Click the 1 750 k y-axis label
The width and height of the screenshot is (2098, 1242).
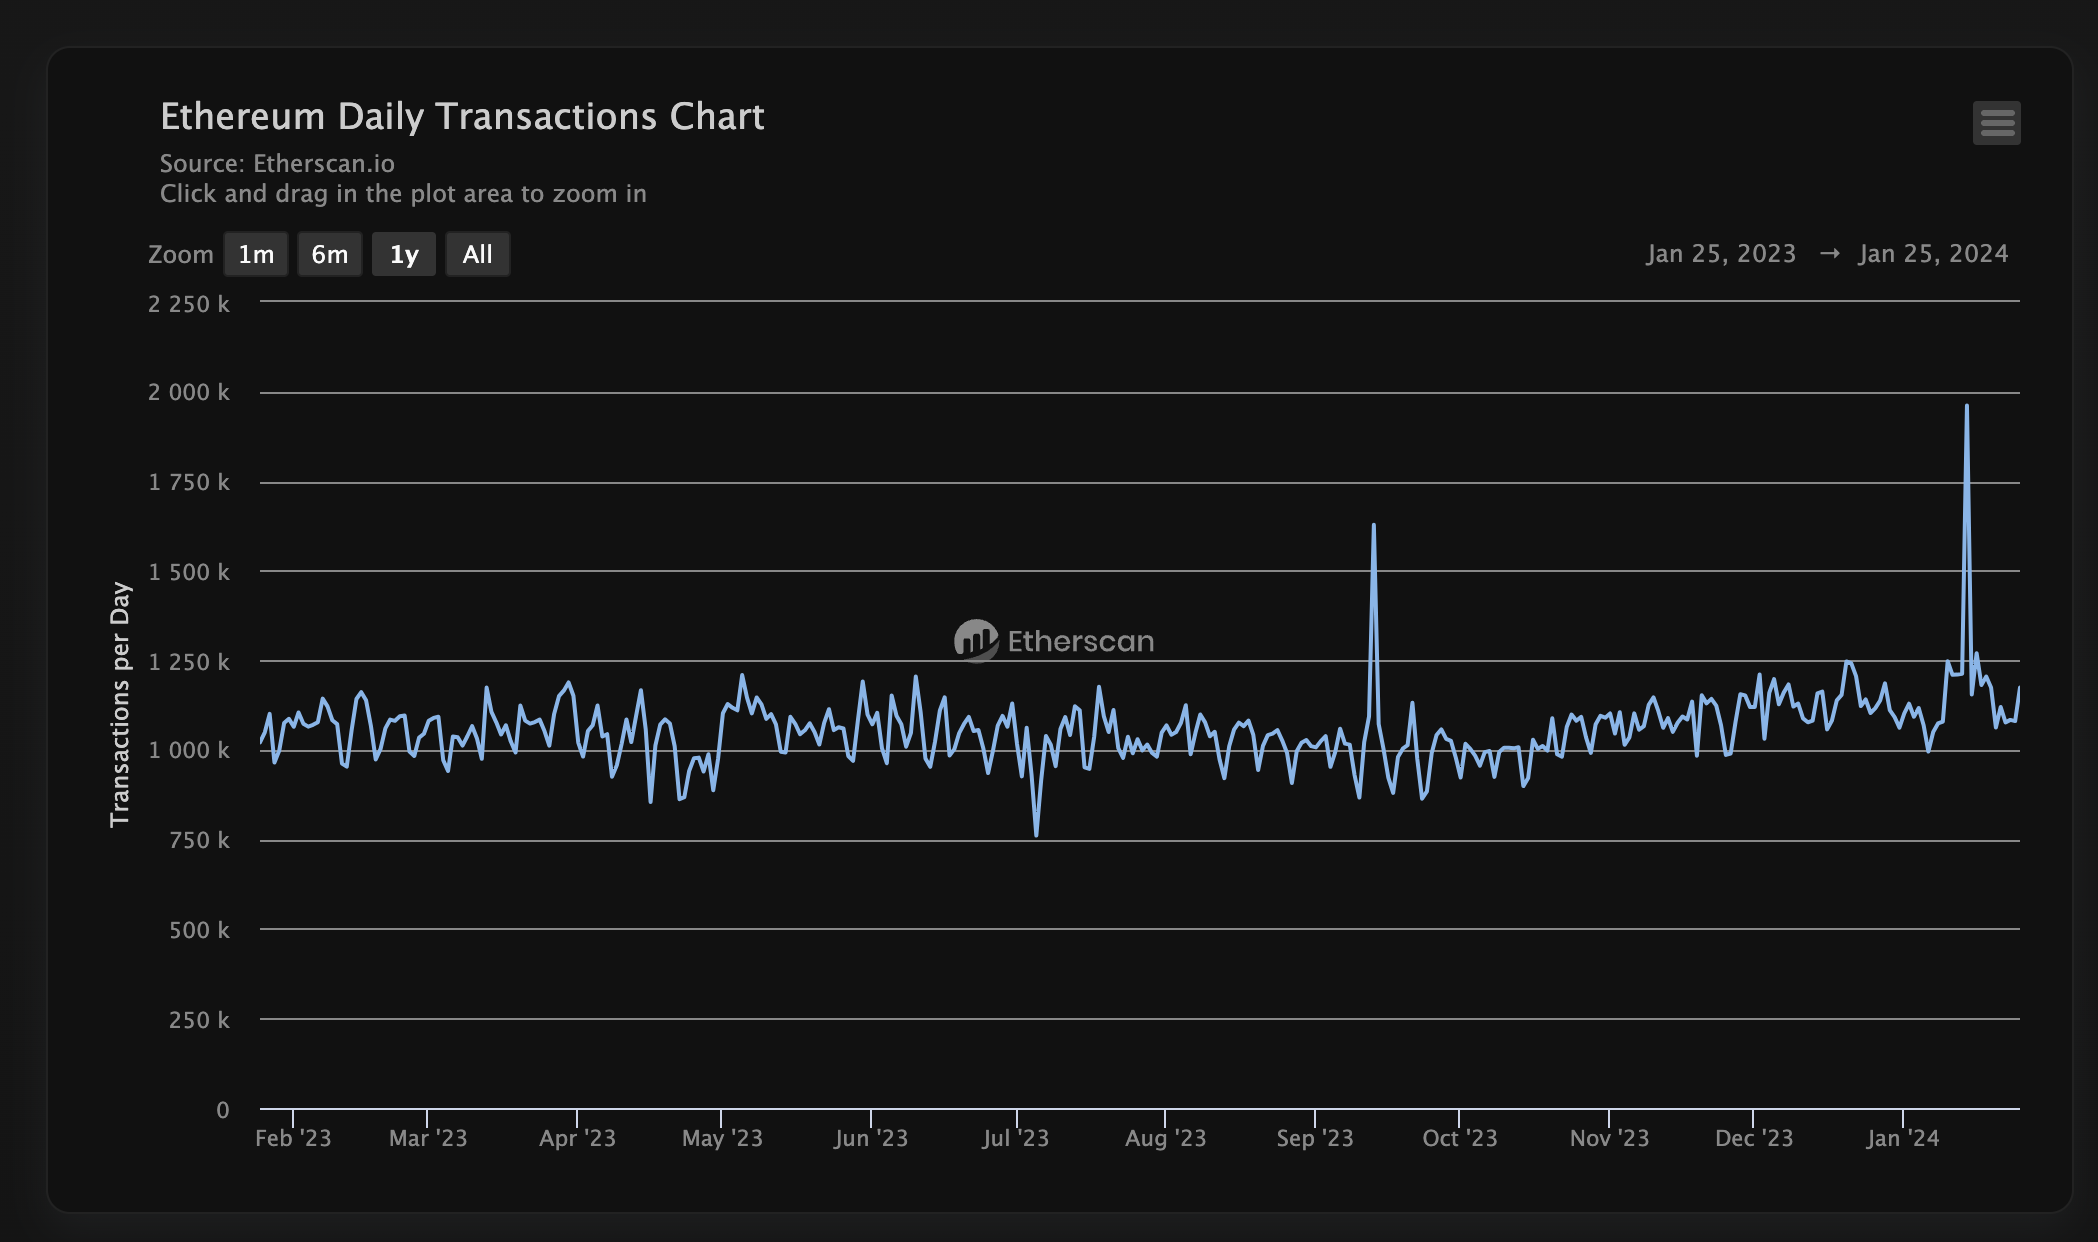coord(189,482)
